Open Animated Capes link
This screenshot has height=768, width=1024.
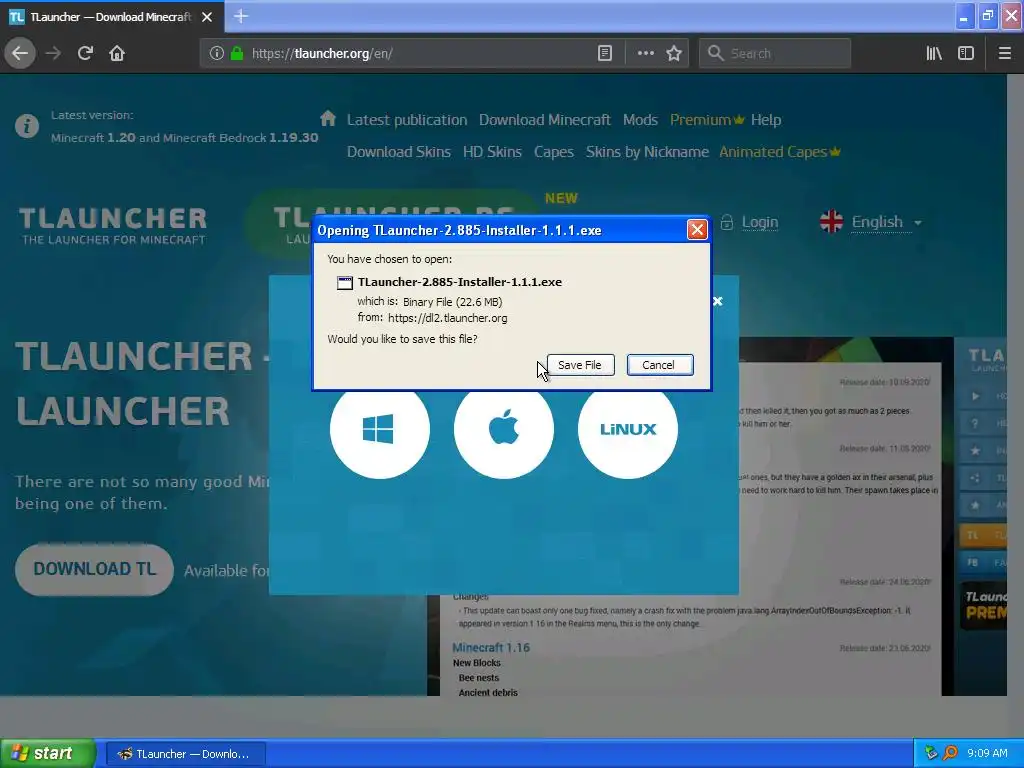point(780,152)
